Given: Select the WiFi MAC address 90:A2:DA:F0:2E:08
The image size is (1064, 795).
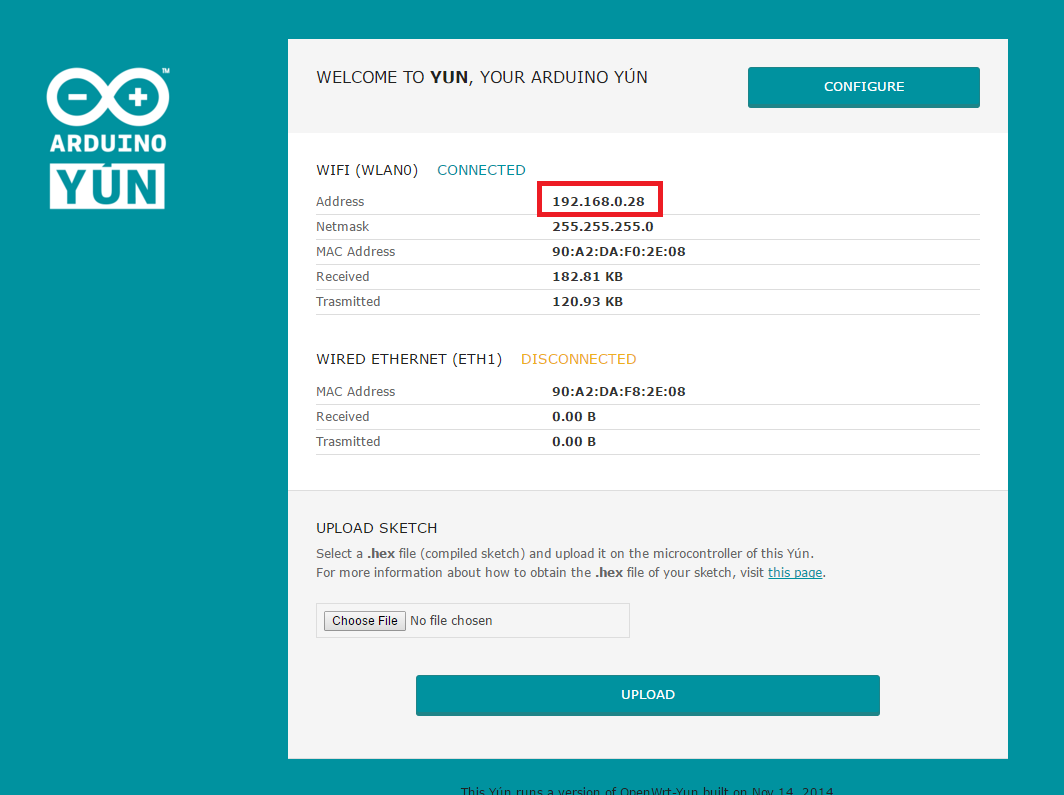Looking at the screenshot, I should pos(619,252).
